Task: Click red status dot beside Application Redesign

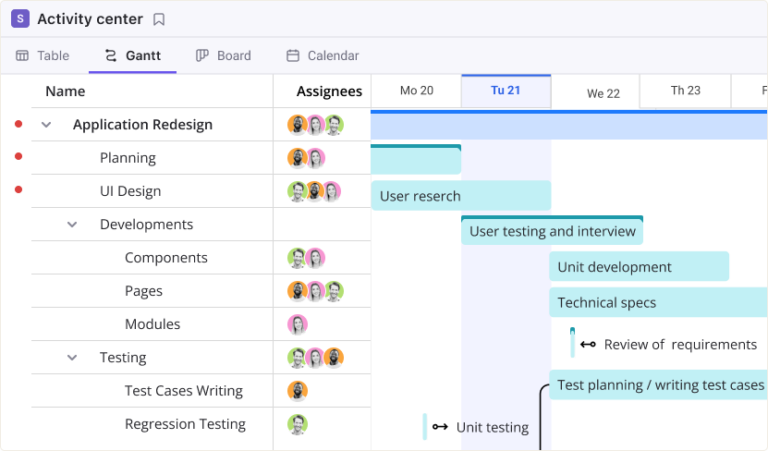Action: [19, 124]
